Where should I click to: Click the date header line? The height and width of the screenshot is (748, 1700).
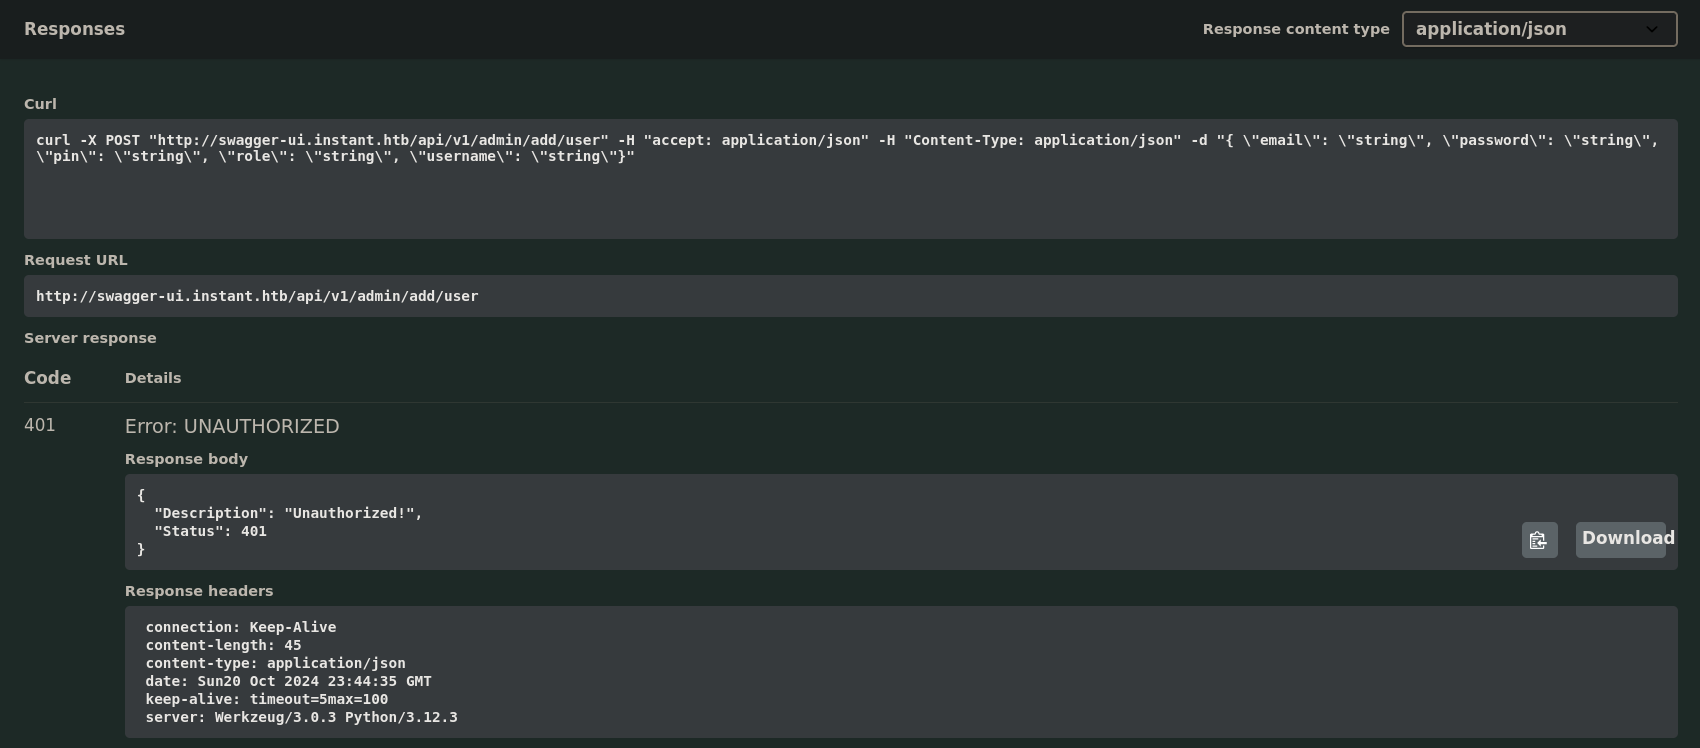289,681
